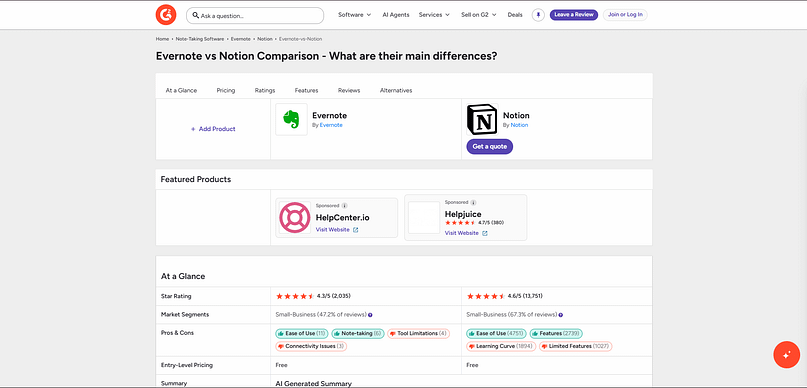The width and height of the screenshot is (807, 388).
Task: Open the Notion breadcrumb link
Action: [265, 39]
